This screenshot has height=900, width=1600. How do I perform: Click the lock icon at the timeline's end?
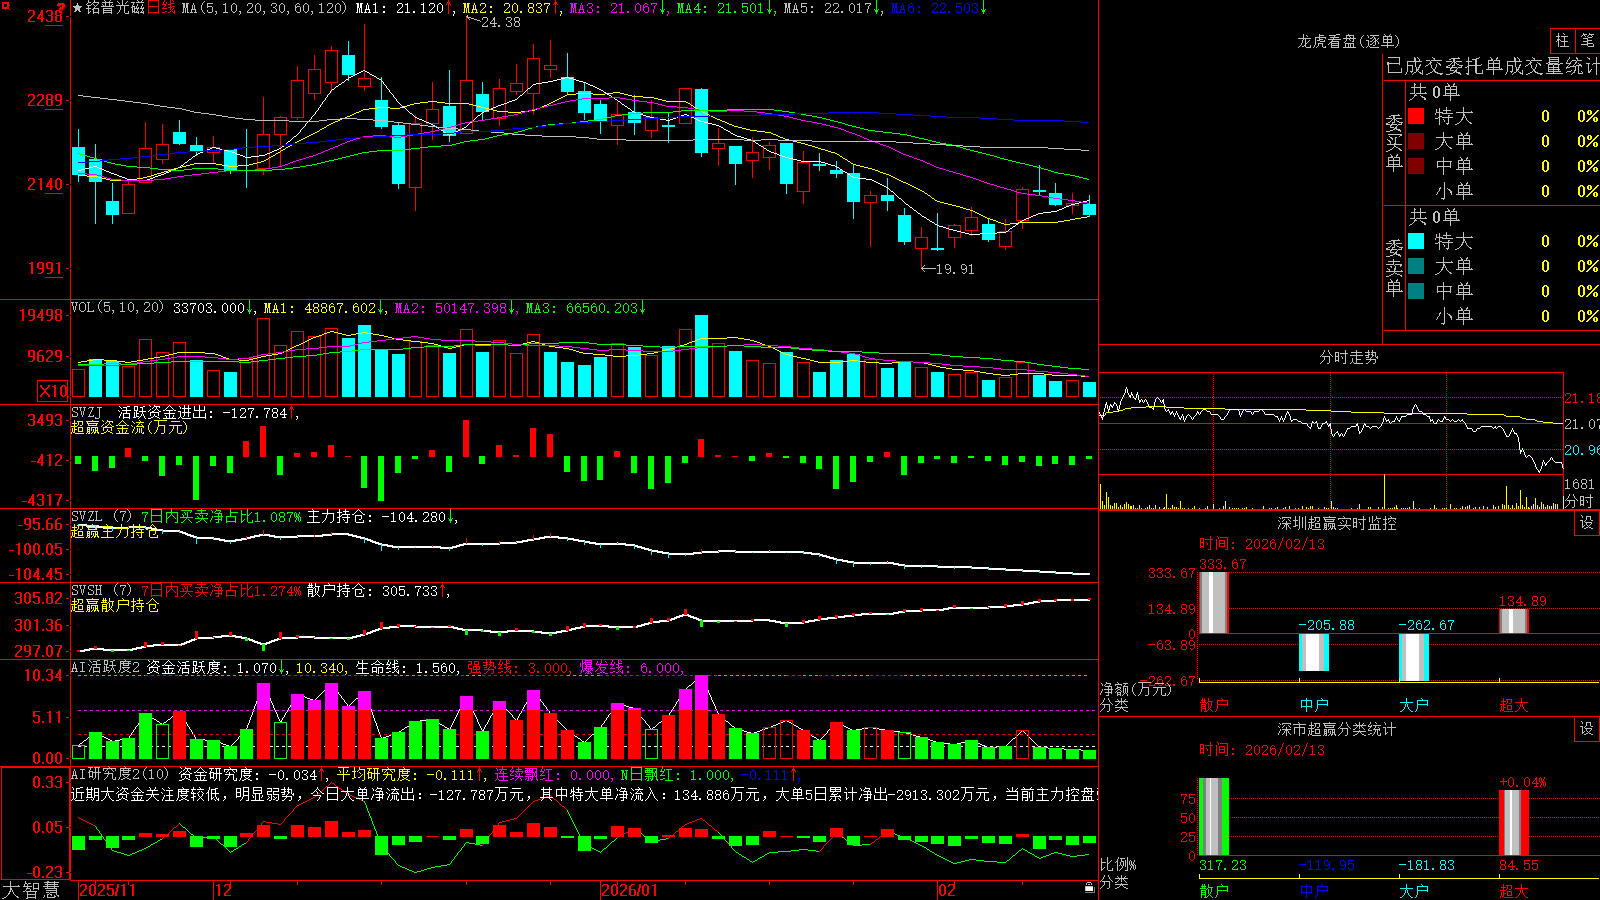(1089, 888)
